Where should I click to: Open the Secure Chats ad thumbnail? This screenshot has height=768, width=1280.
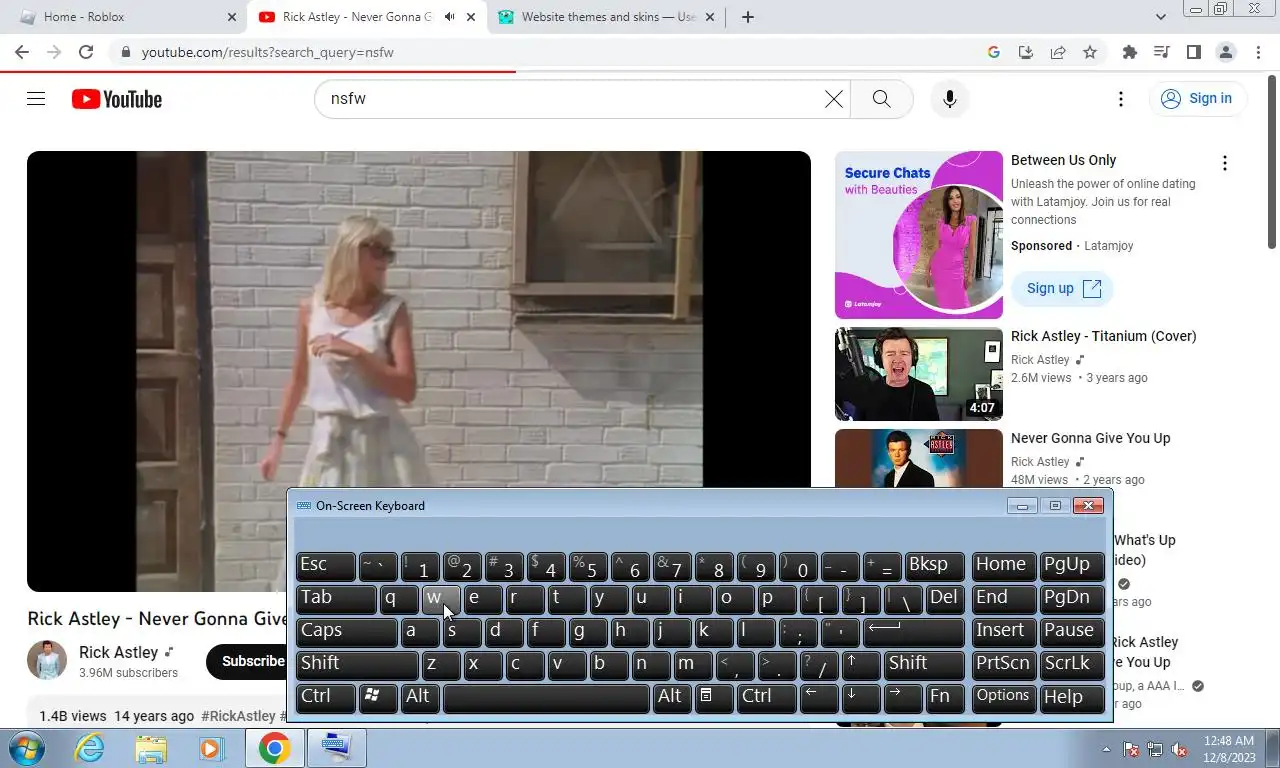click(x=918, y=235)
